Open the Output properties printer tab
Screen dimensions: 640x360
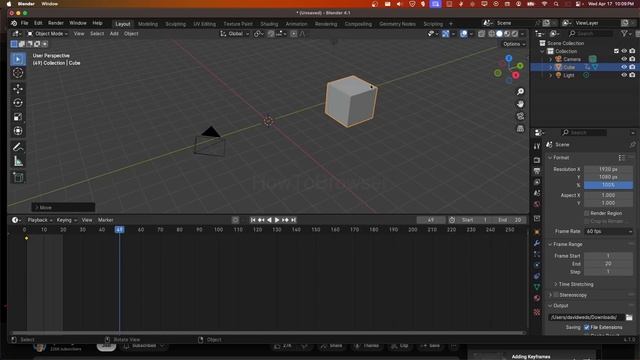pyautogui.click(x=537, y=171)
